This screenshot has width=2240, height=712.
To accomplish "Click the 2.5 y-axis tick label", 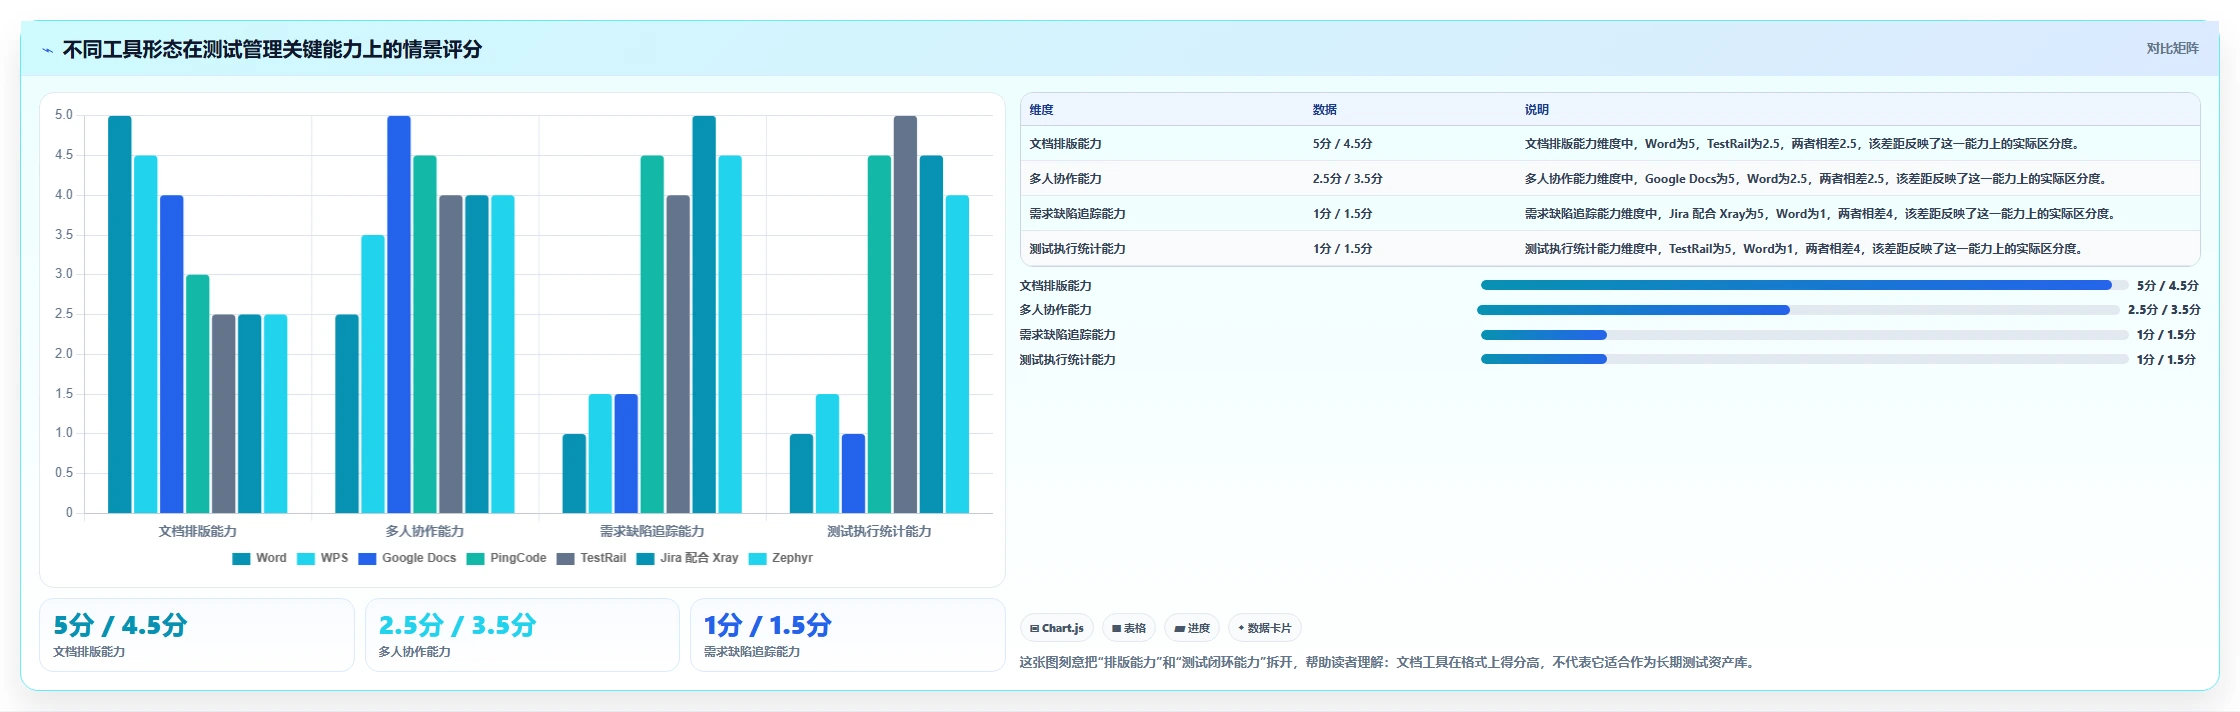I will coord(64,314).
